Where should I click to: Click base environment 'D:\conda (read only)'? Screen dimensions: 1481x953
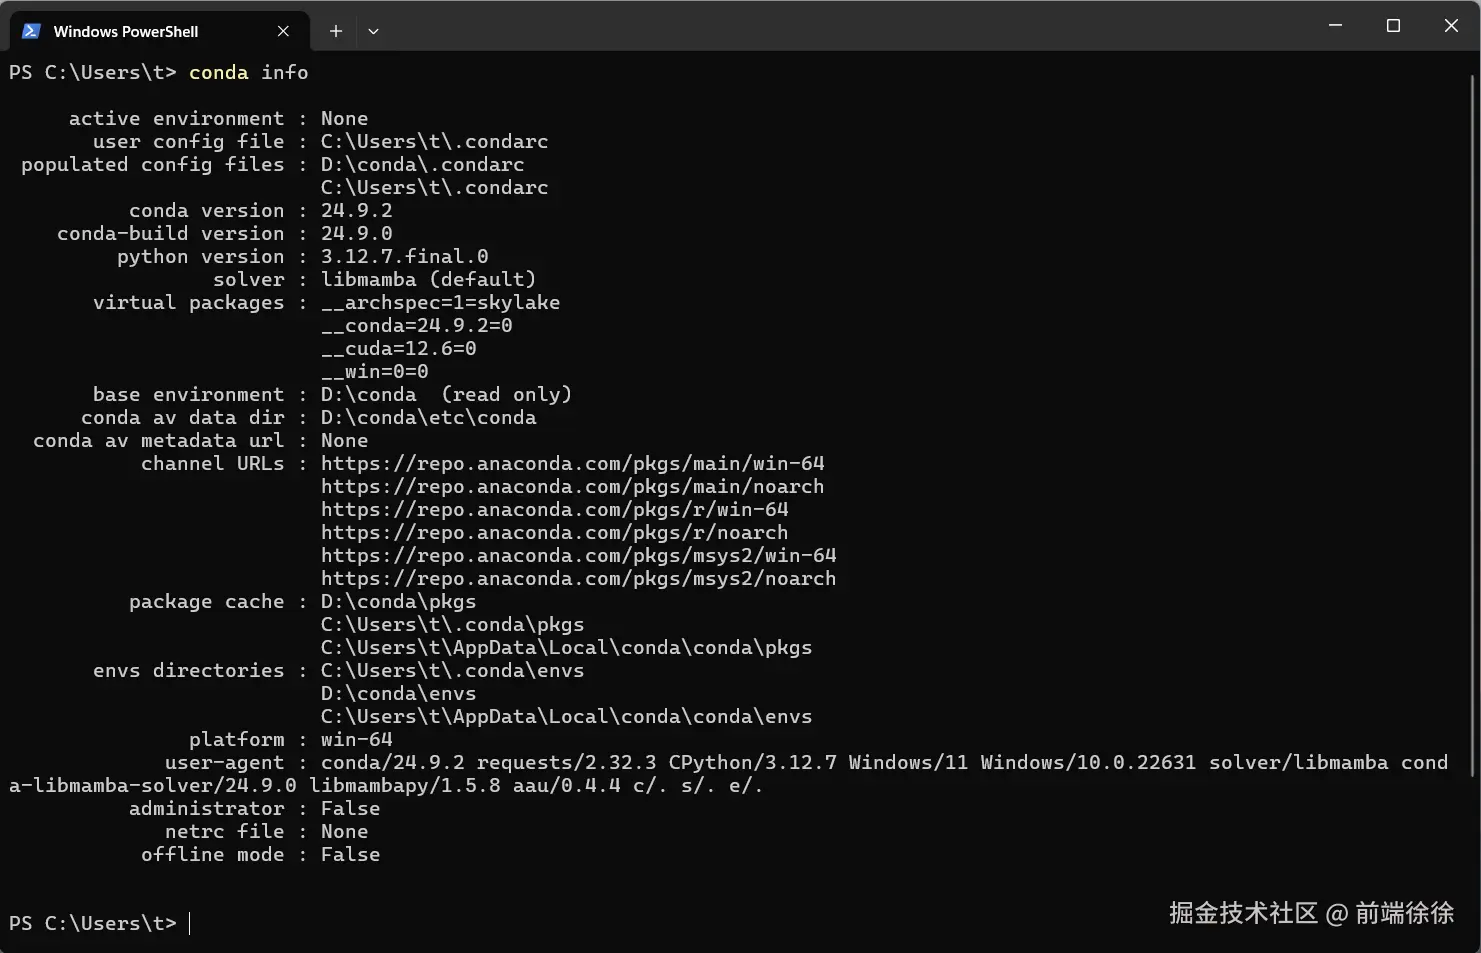(446, 394)
